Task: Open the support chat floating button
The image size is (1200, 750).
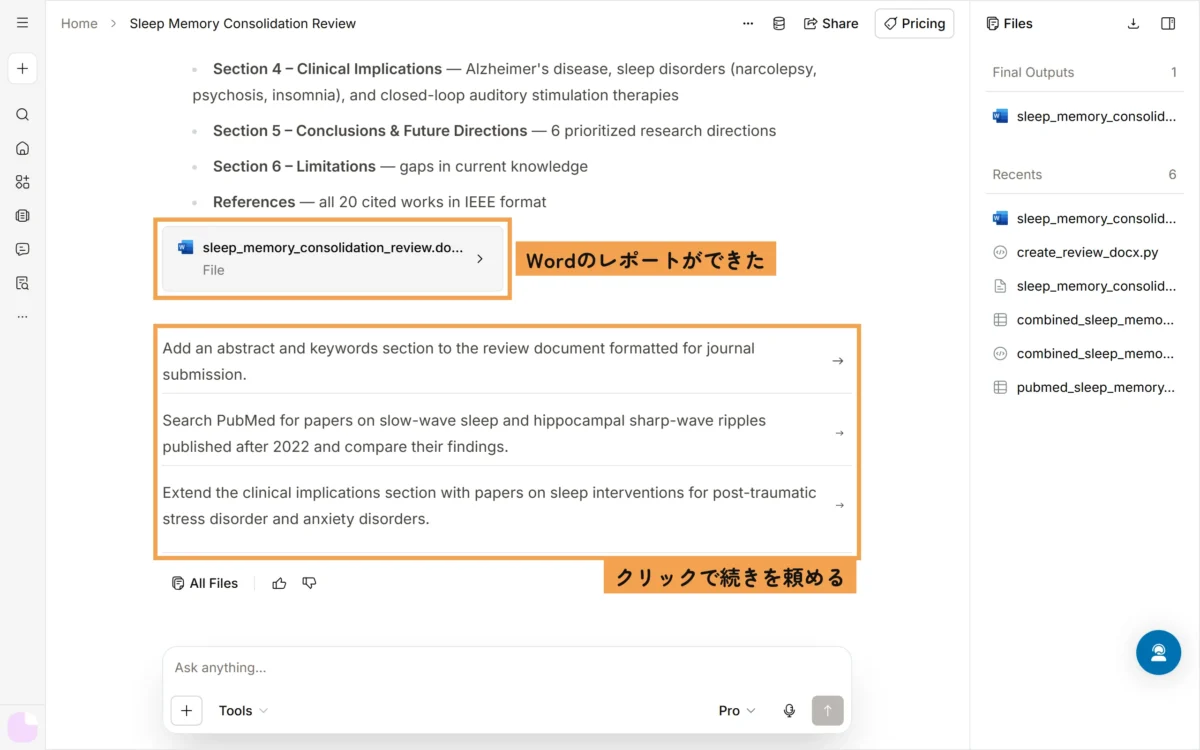Action: tap(1158, 652)
